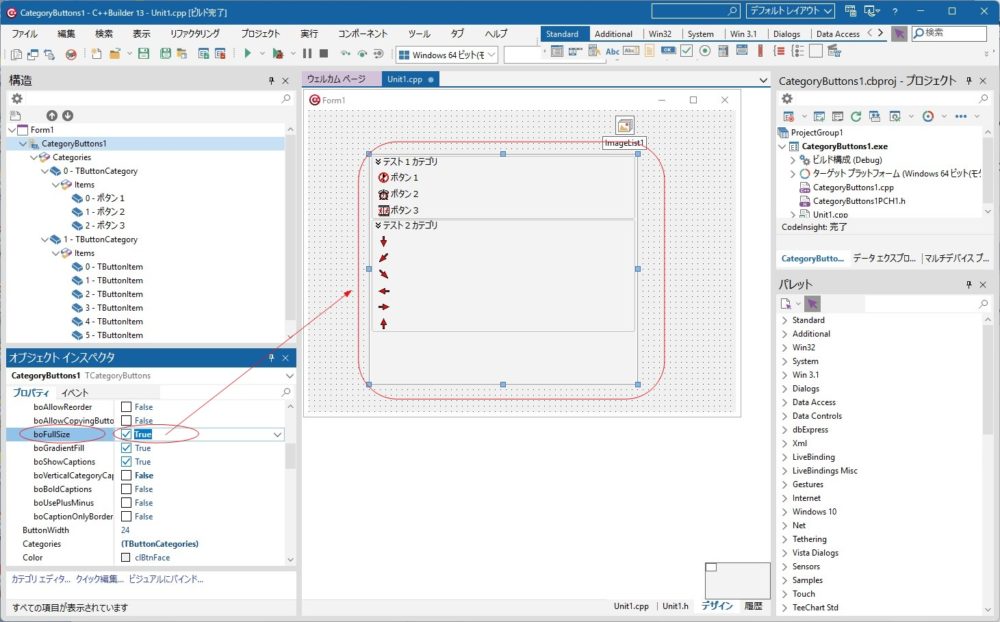Click the Stop square button in toolbar
This screenshot has height=622, width=1000.
pos(323,54)
